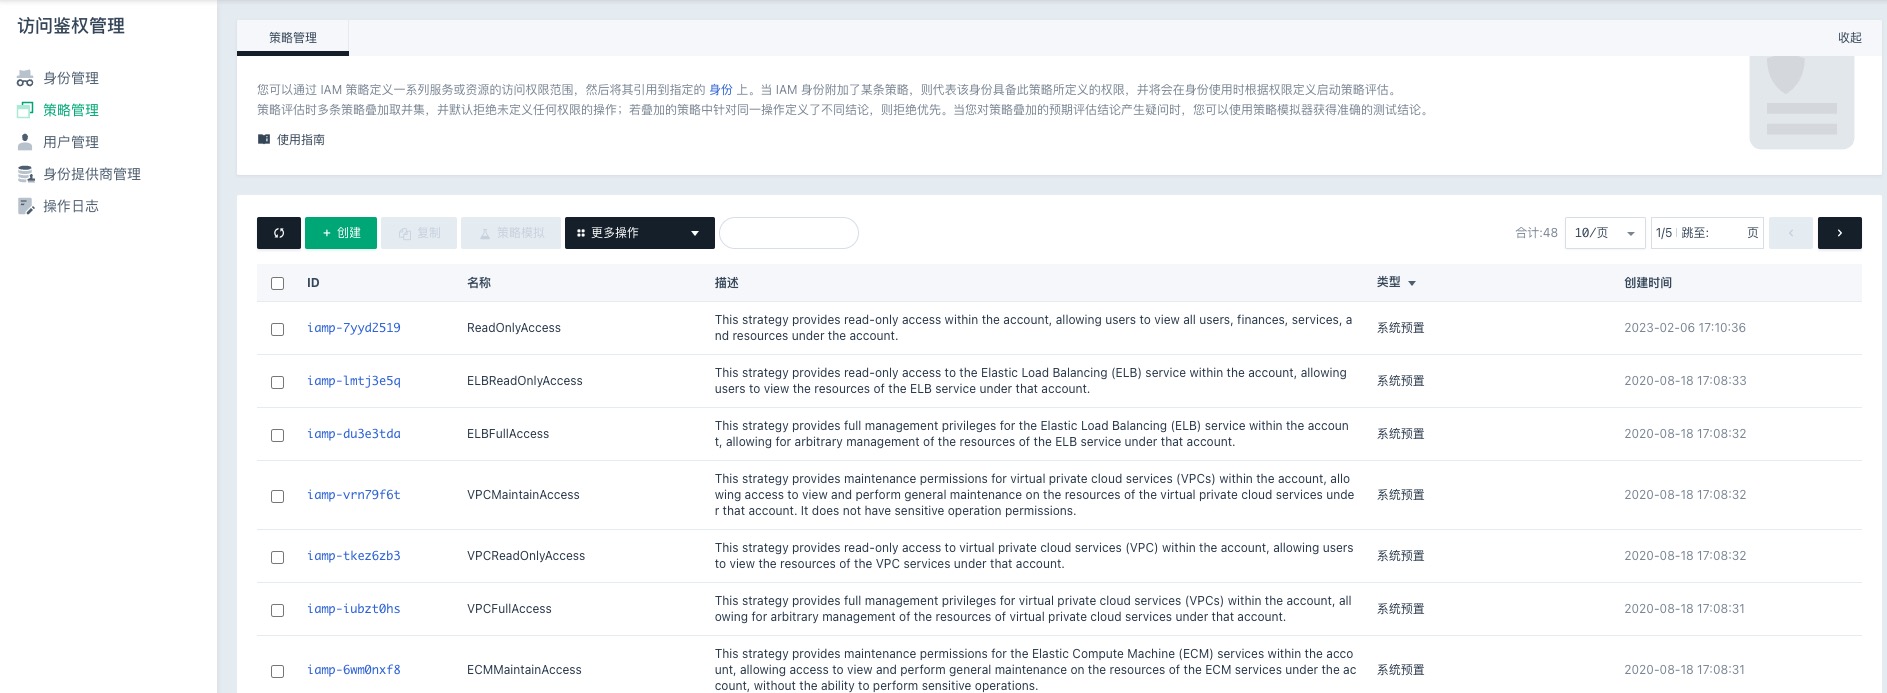
Task: Click the previous page arrow
Action: [x=1791, y=233]
